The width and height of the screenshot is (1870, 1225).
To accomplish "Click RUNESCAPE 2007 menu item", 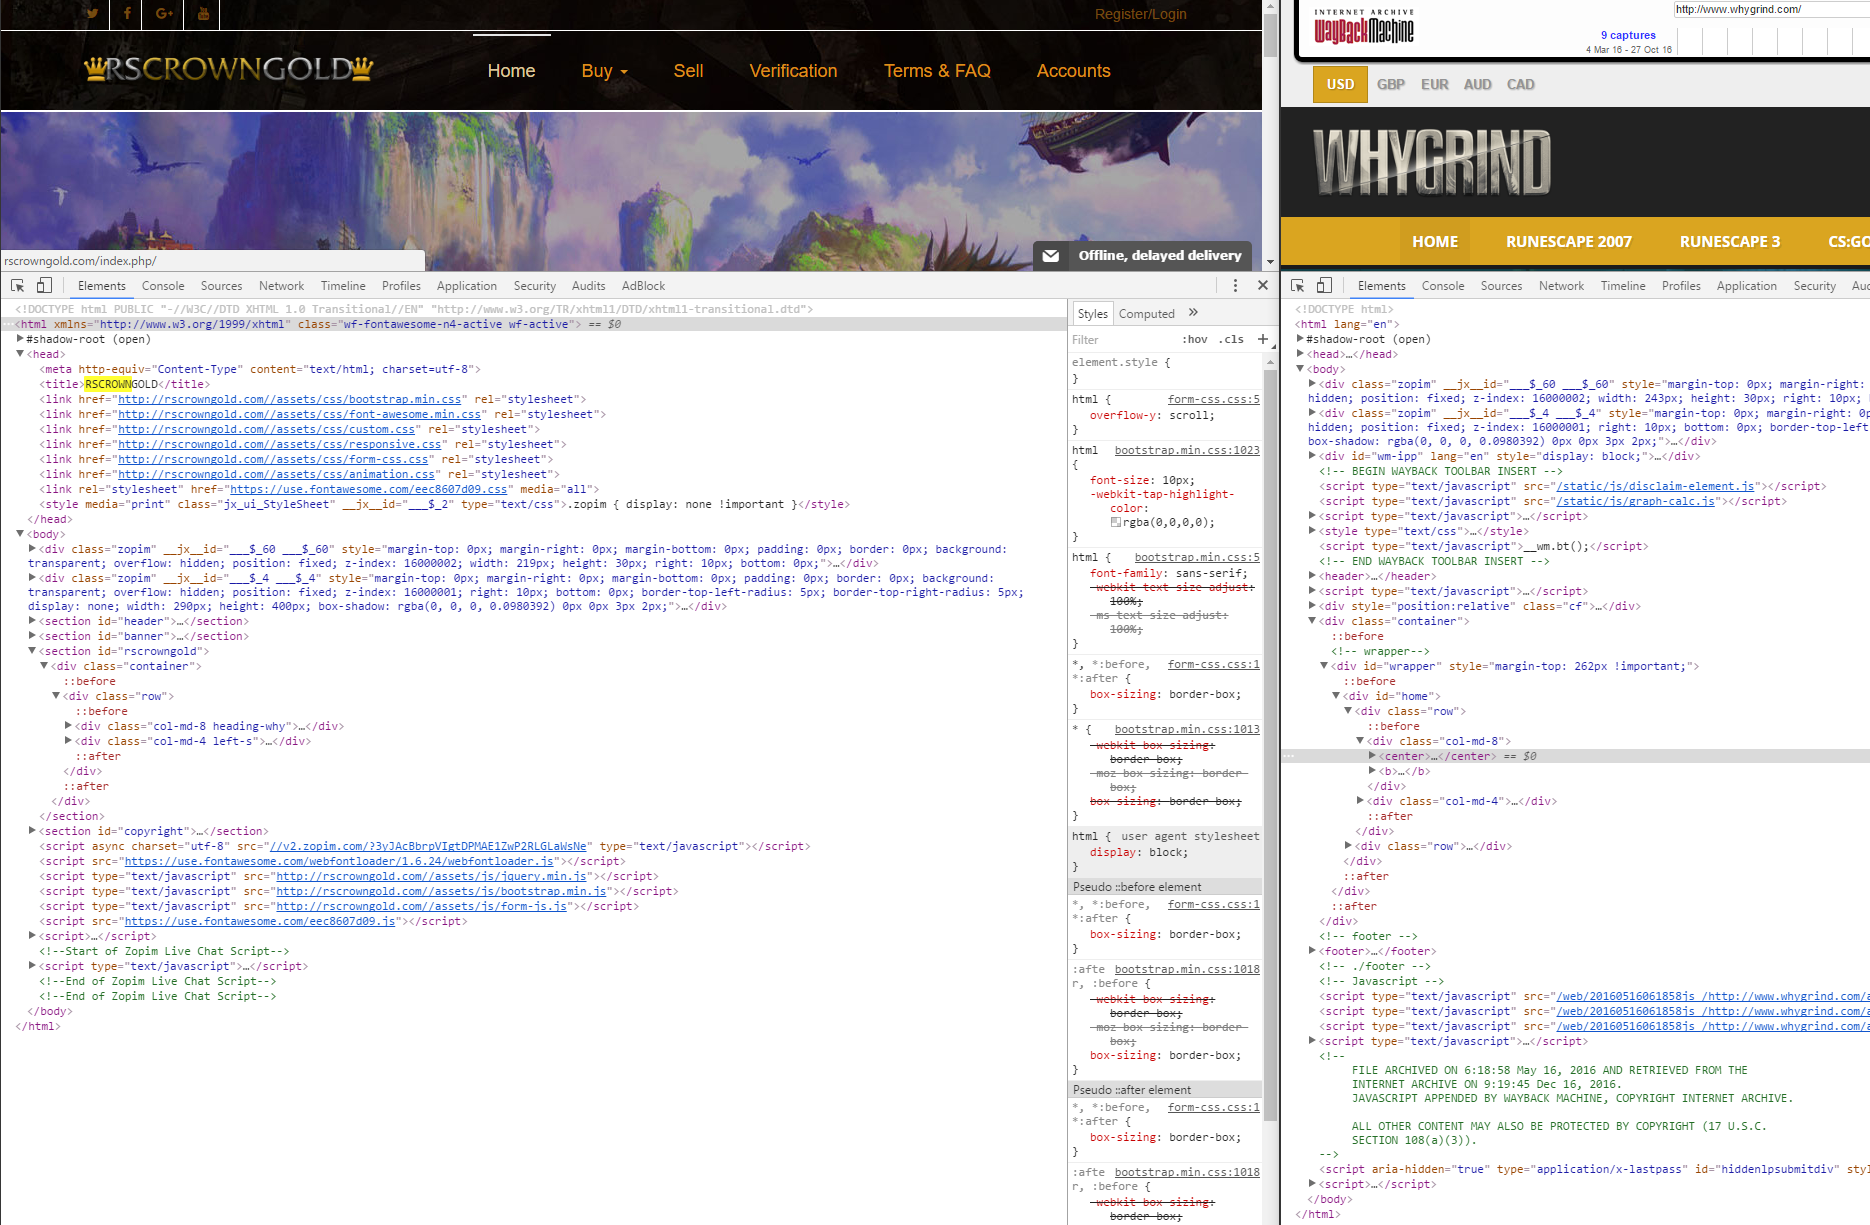I will [1568, 242].
